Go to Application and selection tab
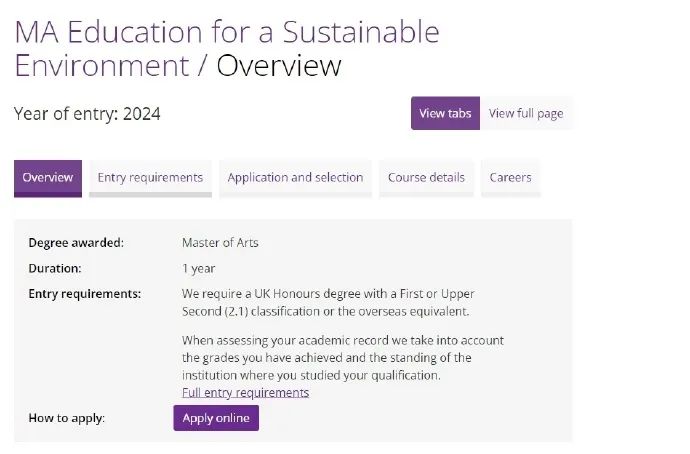This screenshot has height=454, width=690. pyautogui.click(x=295, y=177)
